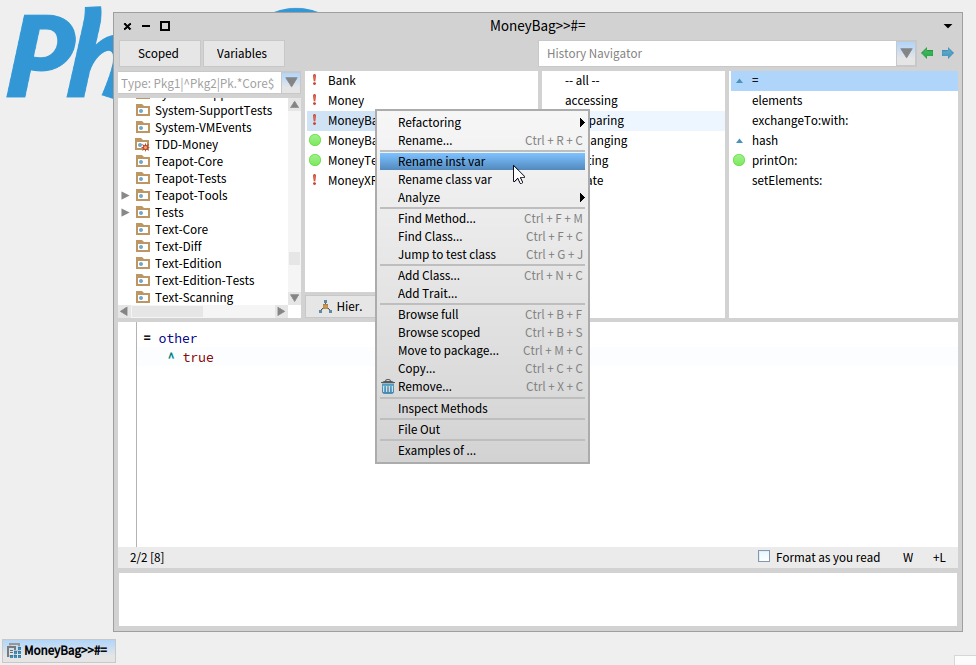The width and height of the screenshot is (976, 665).
Task: Open the window menu triangle in the title bar
Action: pyautogui.click(x=947, y=26)
